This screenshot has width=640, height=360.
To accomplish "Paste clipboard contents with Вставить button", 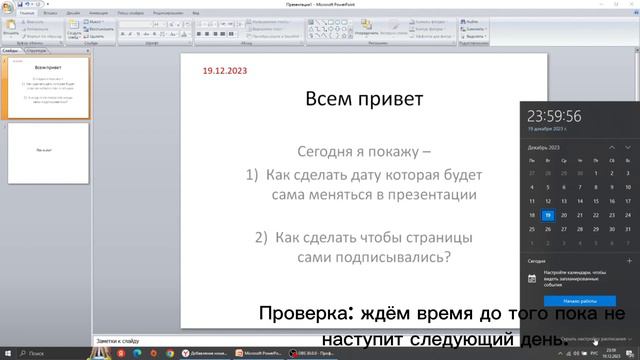I will 11,29.
